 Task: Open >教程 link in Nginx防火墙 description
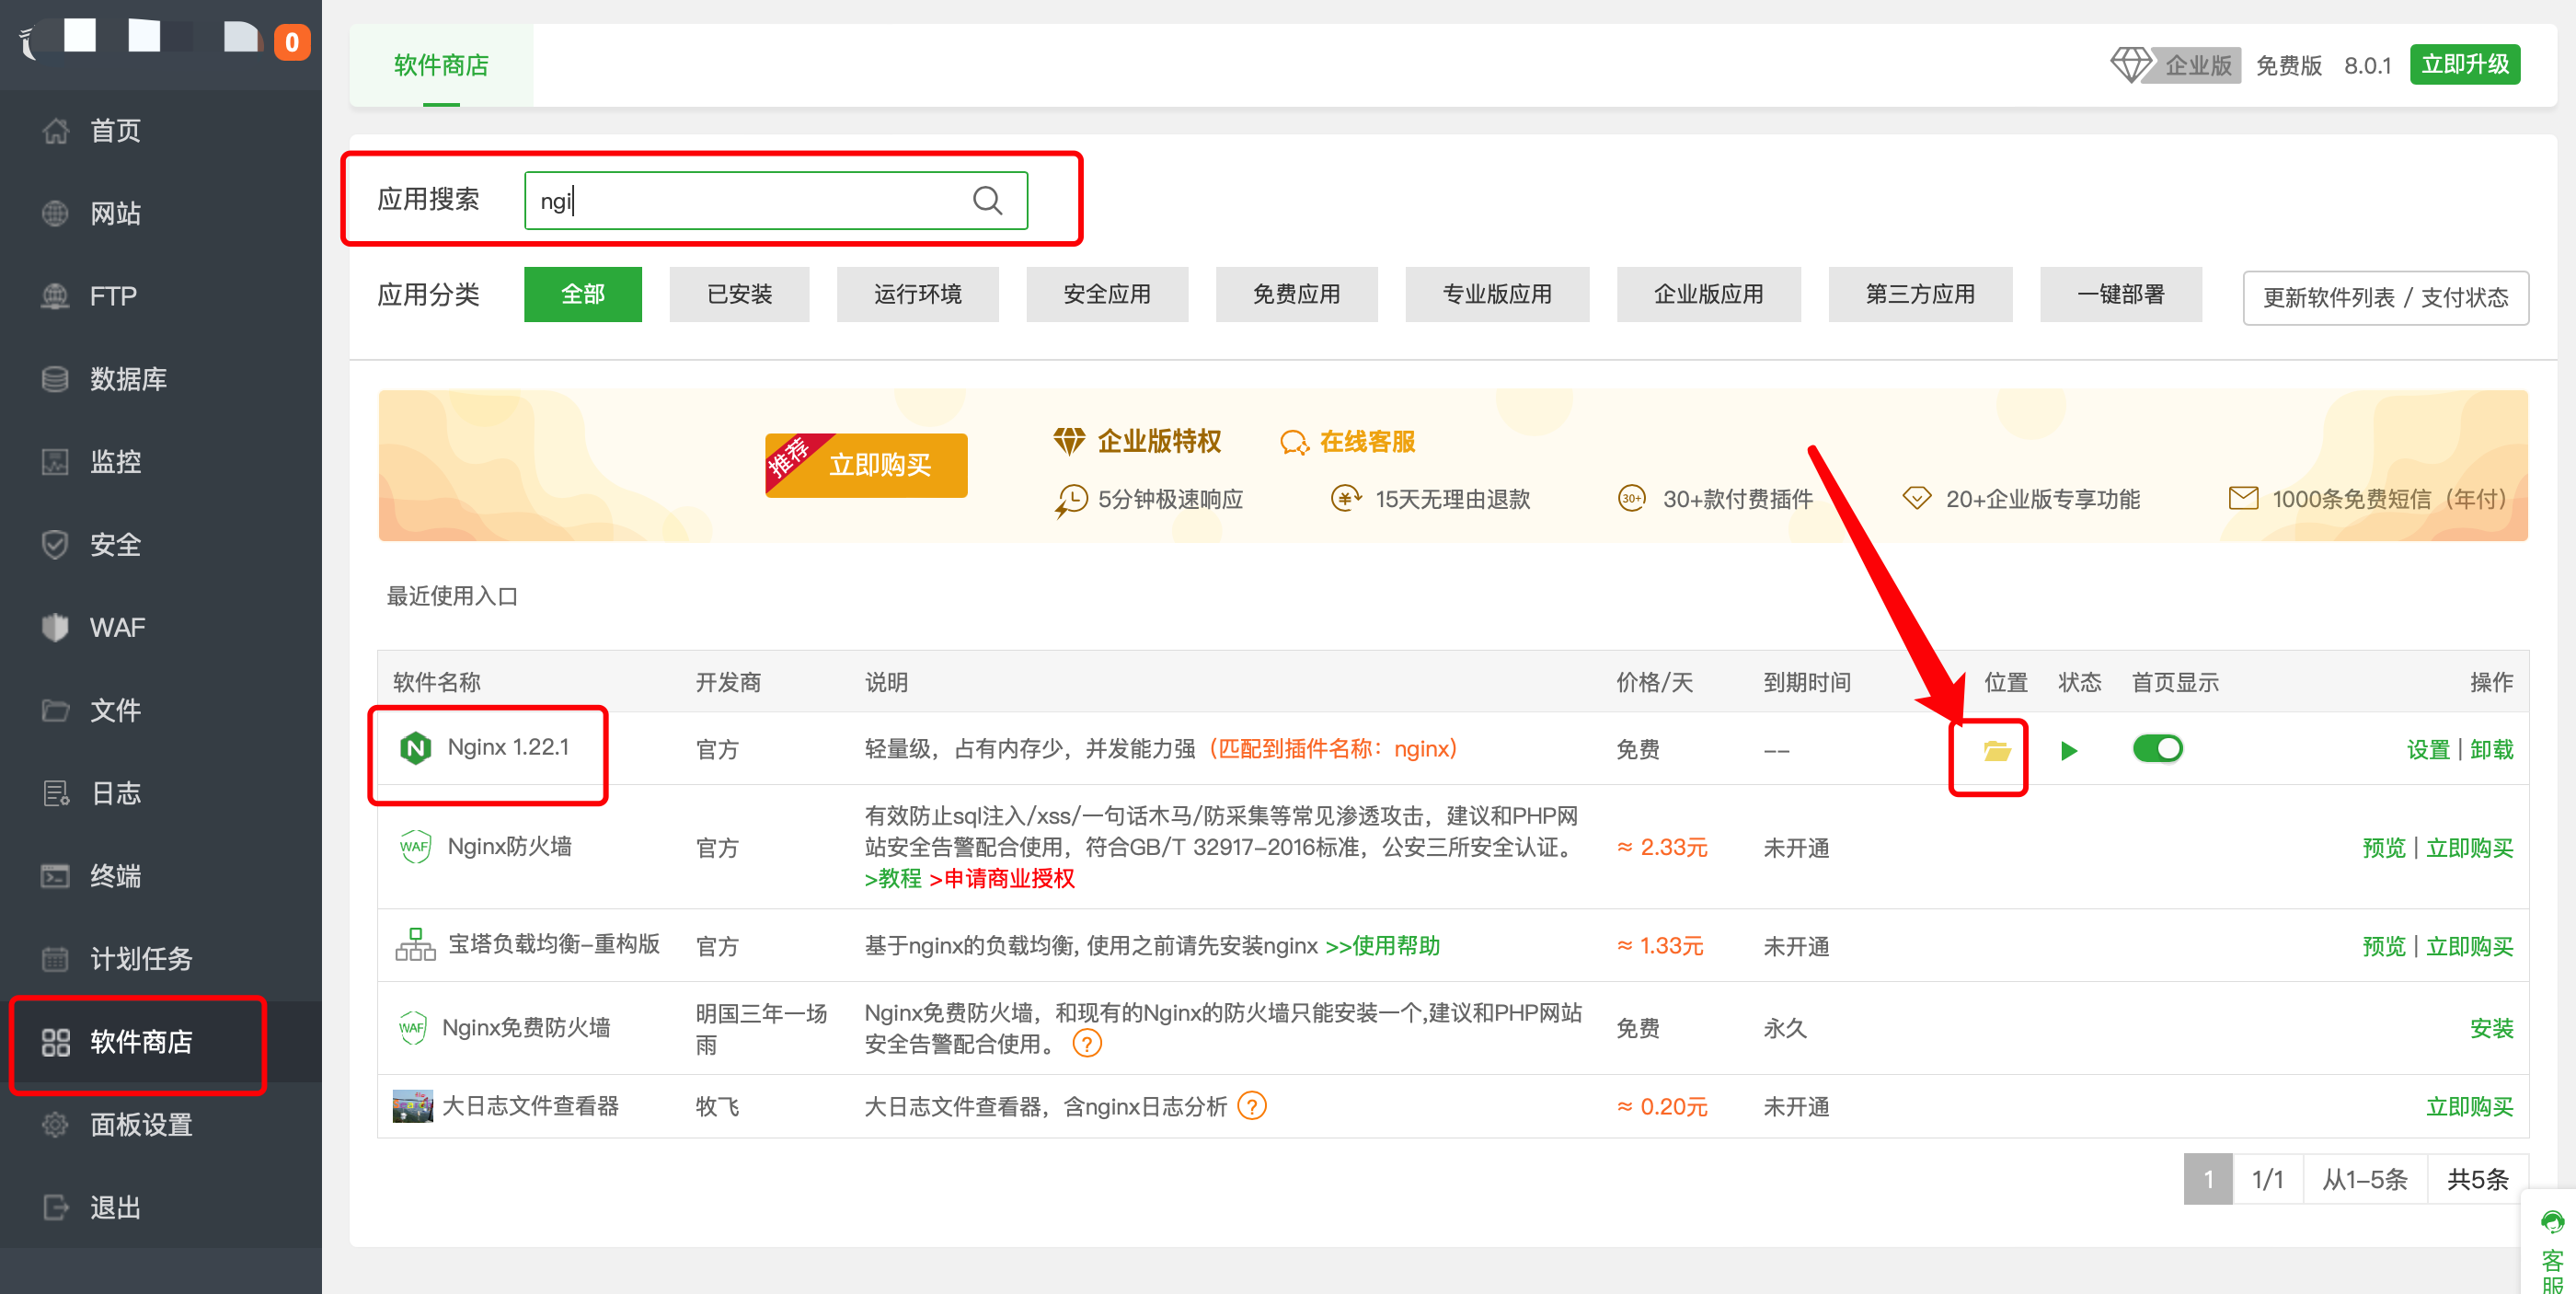pyautogui.click(x=893, y=879)
